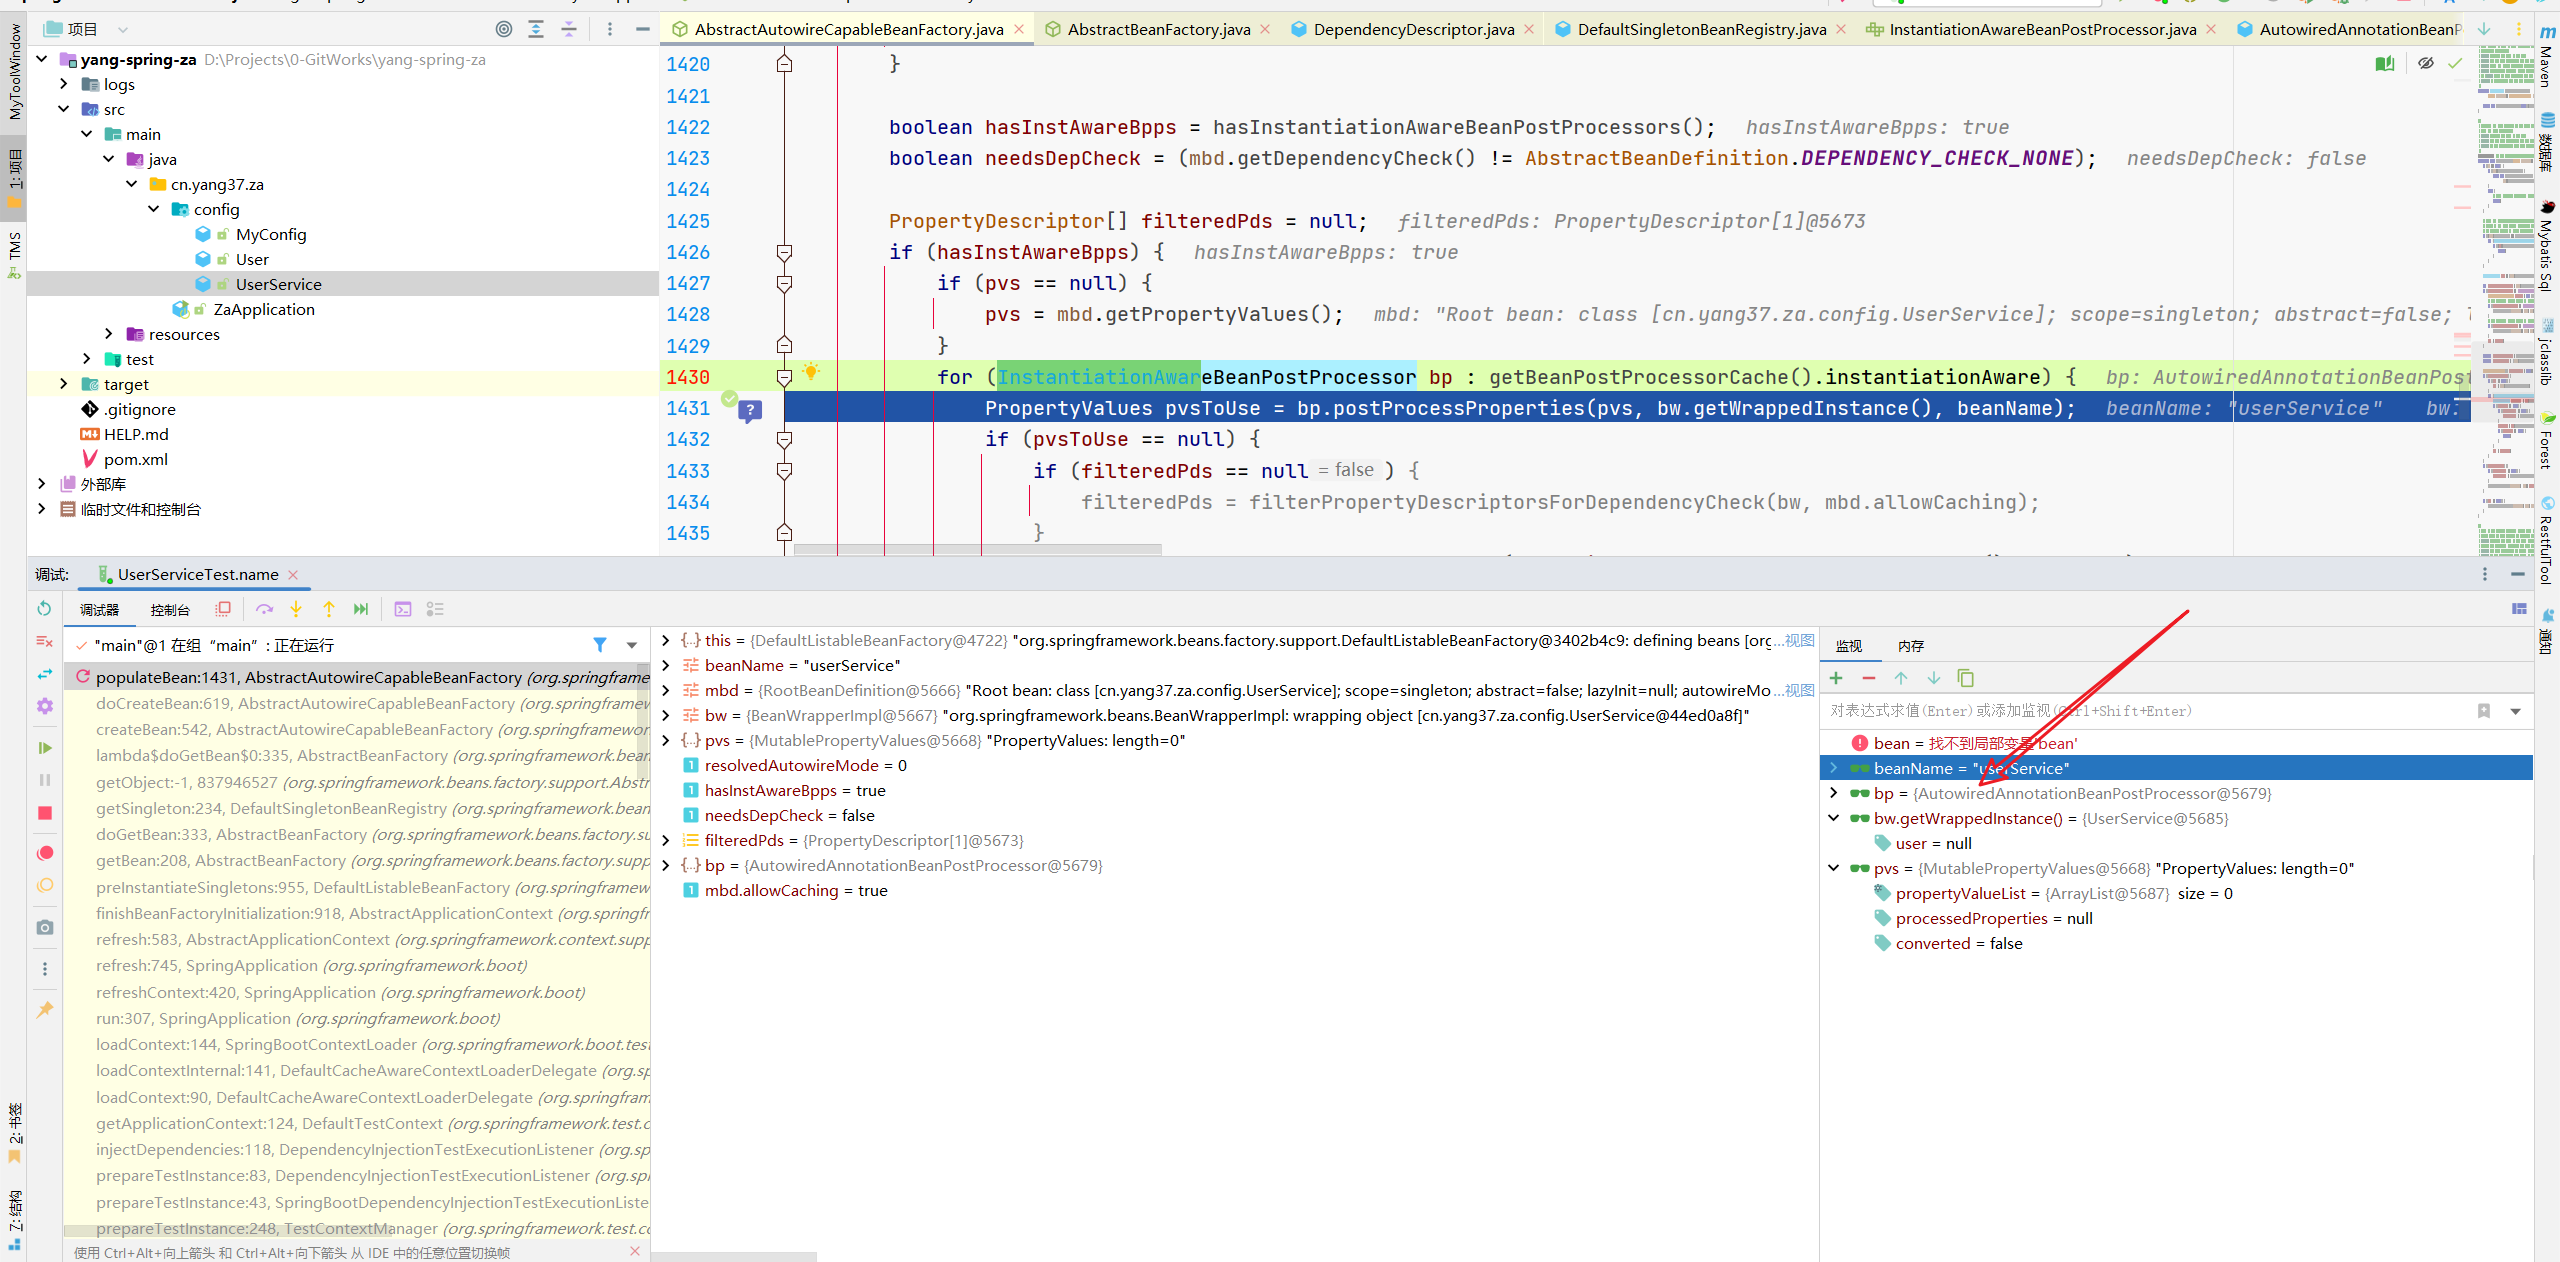The image size is (2560, 1262).
Task: Click the lightbulb intention icon on line 1430
Action: [811, 372]
